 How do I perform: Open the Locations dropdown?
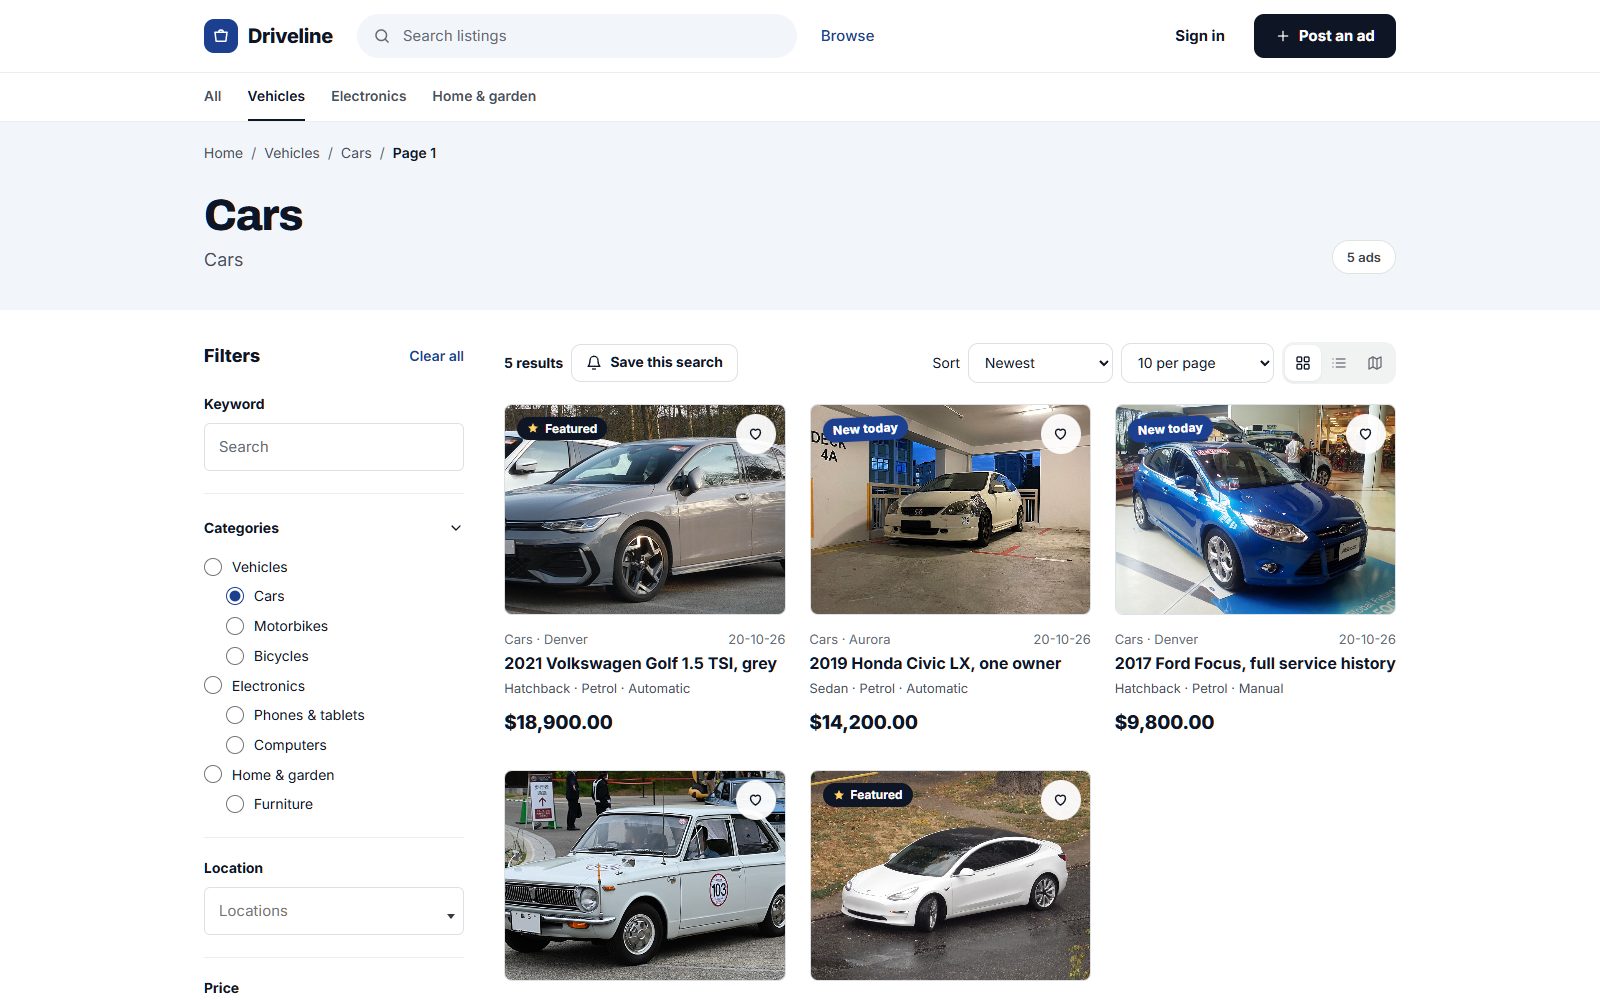(334, 911)
